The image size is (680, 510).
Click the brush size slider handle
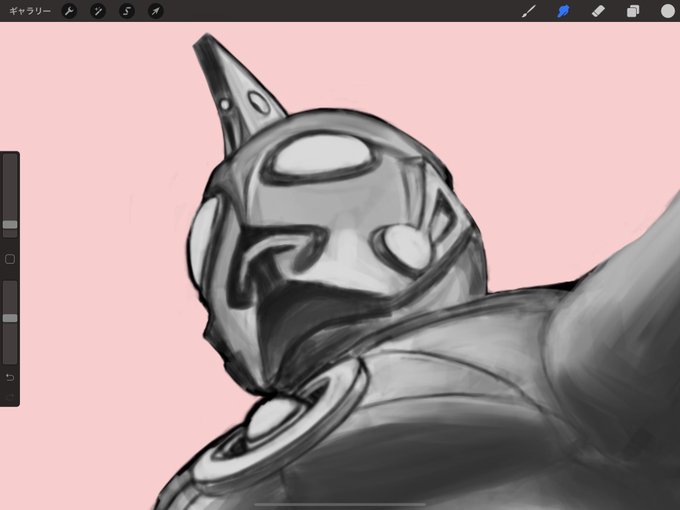[x=10, y=224]
